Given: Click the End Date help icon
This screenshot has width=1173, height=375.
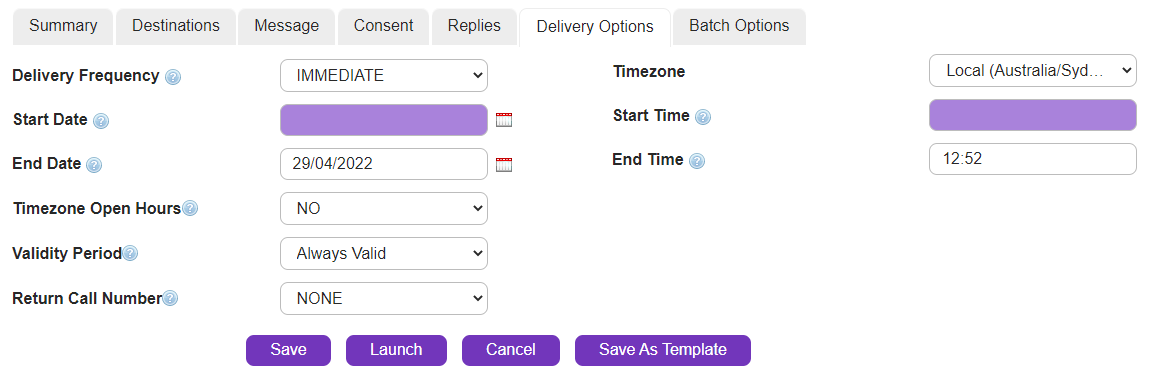Looking at the screenshot, I should [x=94, y=165].
